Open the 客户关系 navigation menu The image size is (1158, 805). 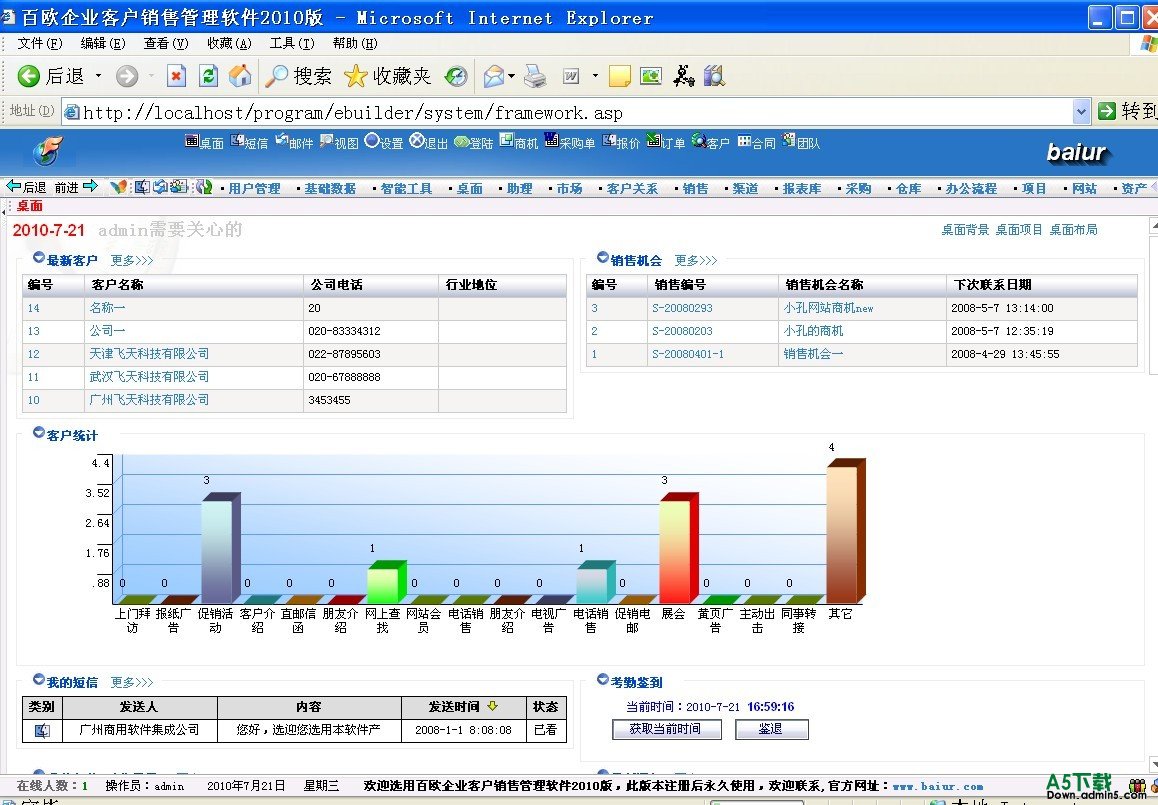(632, 188)
